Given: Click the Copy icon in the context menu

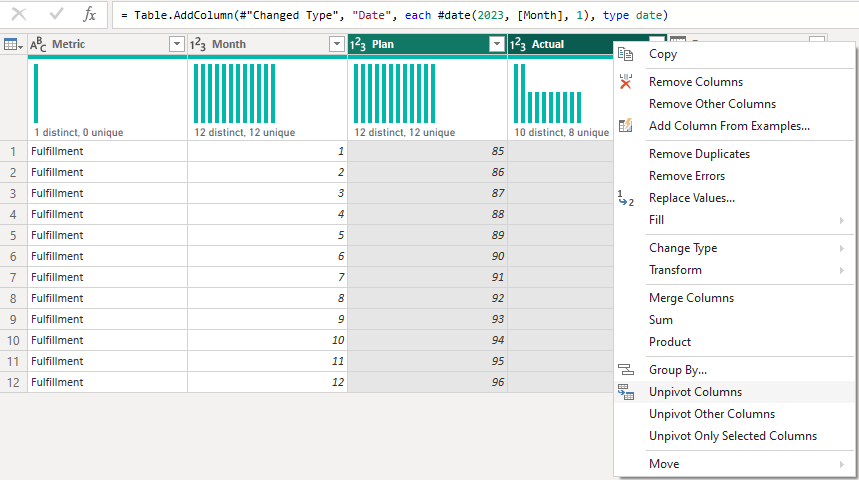Looking at the screenshot, I should coord(626,54).
